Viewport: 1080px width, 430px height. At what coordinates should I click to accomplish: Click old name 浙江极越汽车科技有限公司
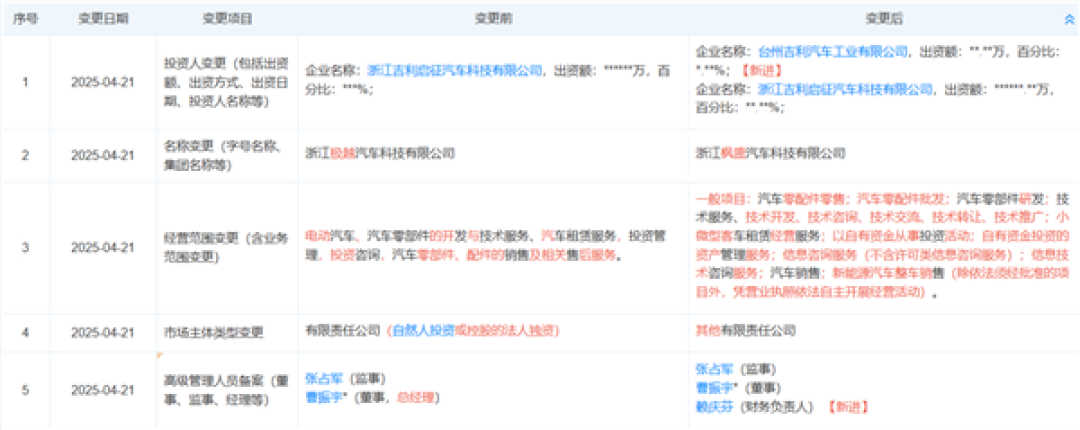click(380, 153)
